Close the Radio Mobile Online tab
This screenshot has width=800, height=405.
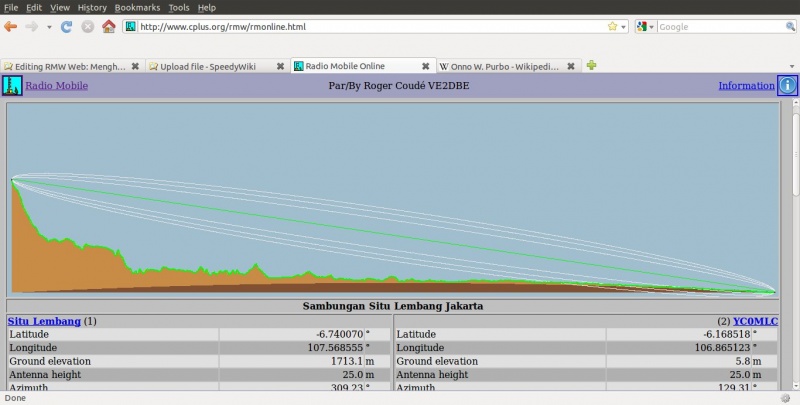[x=426, y=66]
